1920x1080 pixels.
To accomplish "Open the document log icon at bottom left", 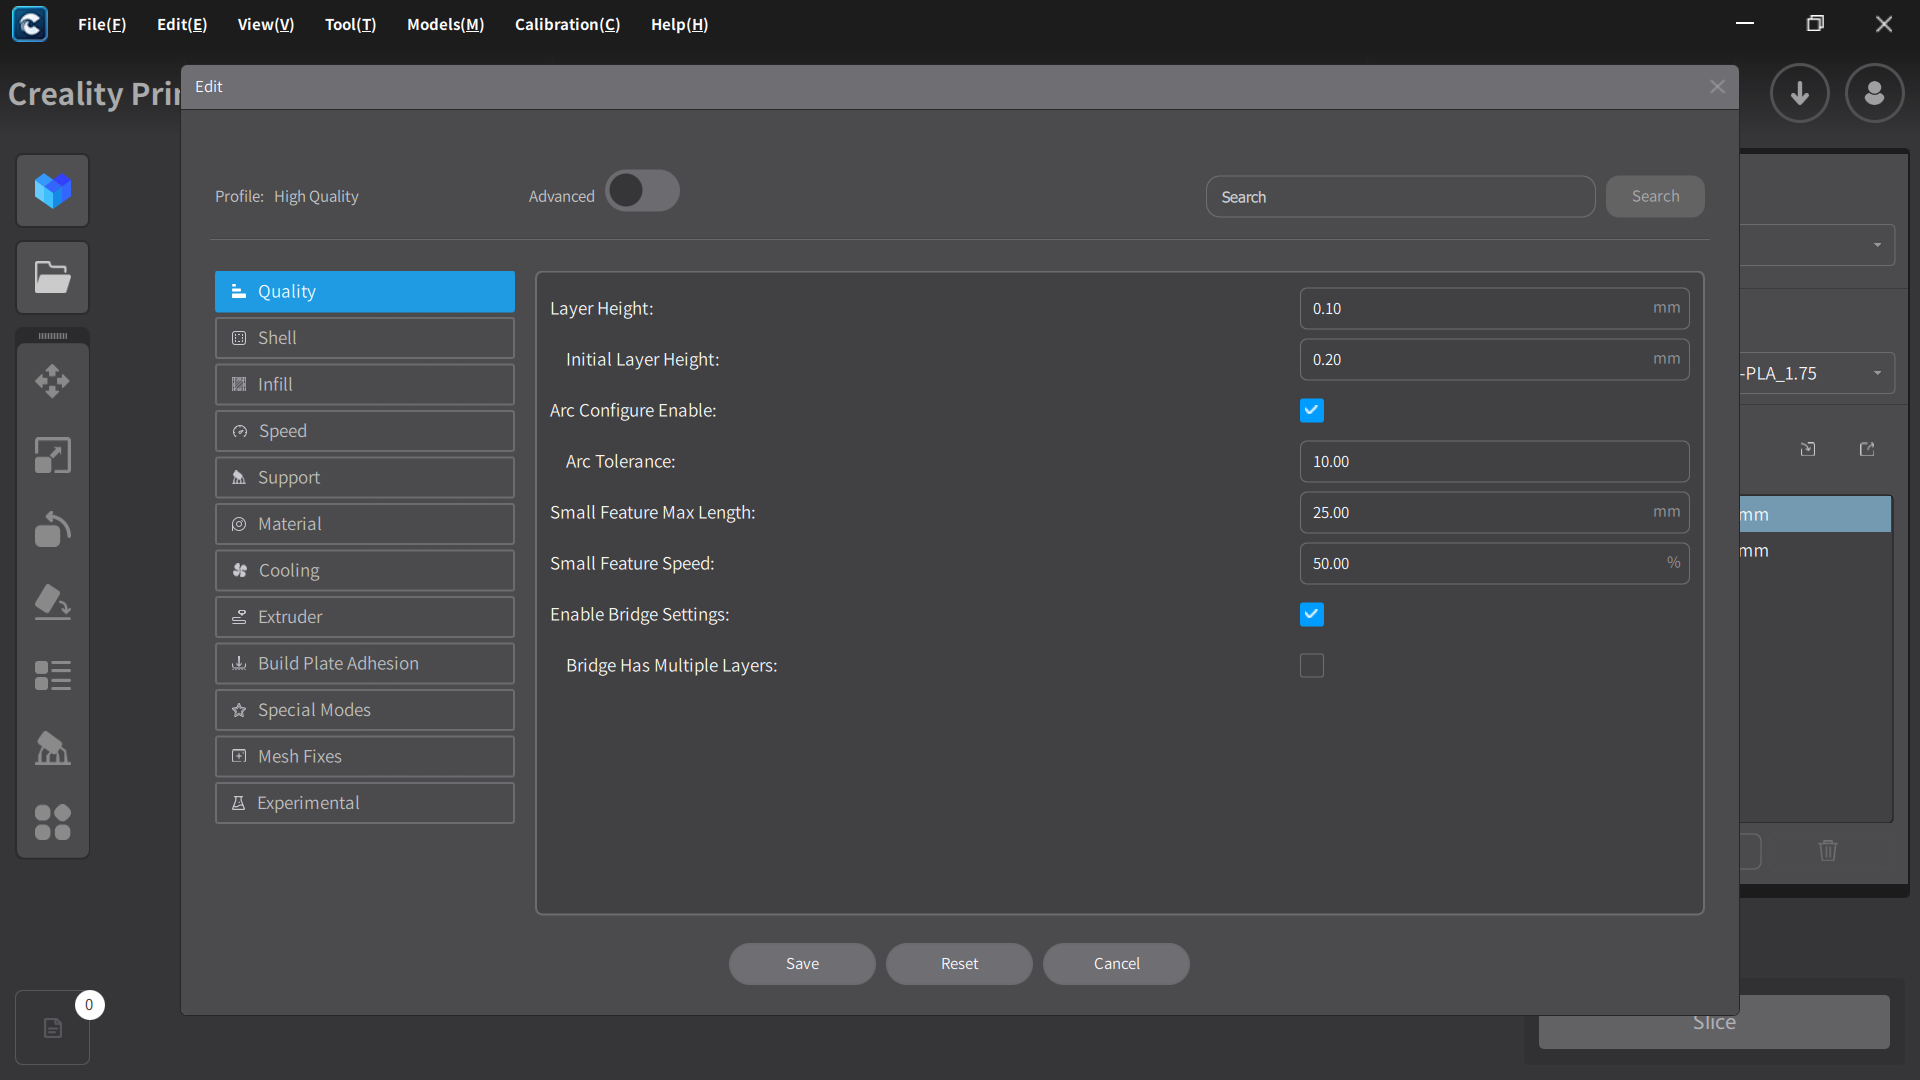I will pos(53,1028).
